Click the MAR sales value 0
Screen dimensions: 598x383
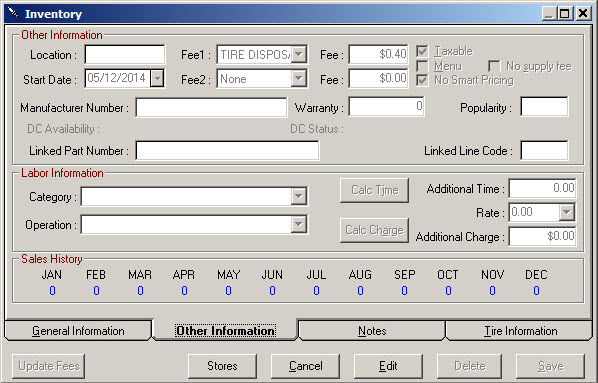pos(140,291)
